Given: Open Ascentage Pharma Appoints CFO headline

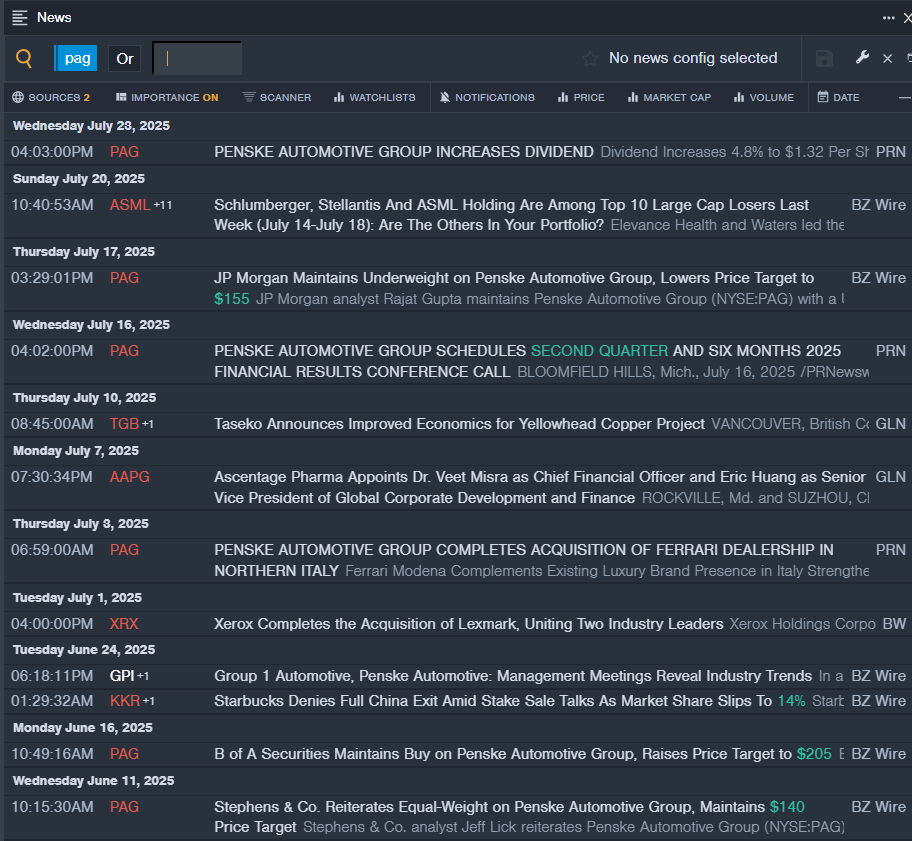Looking at the screenshot, I should [x=540, y=487].
